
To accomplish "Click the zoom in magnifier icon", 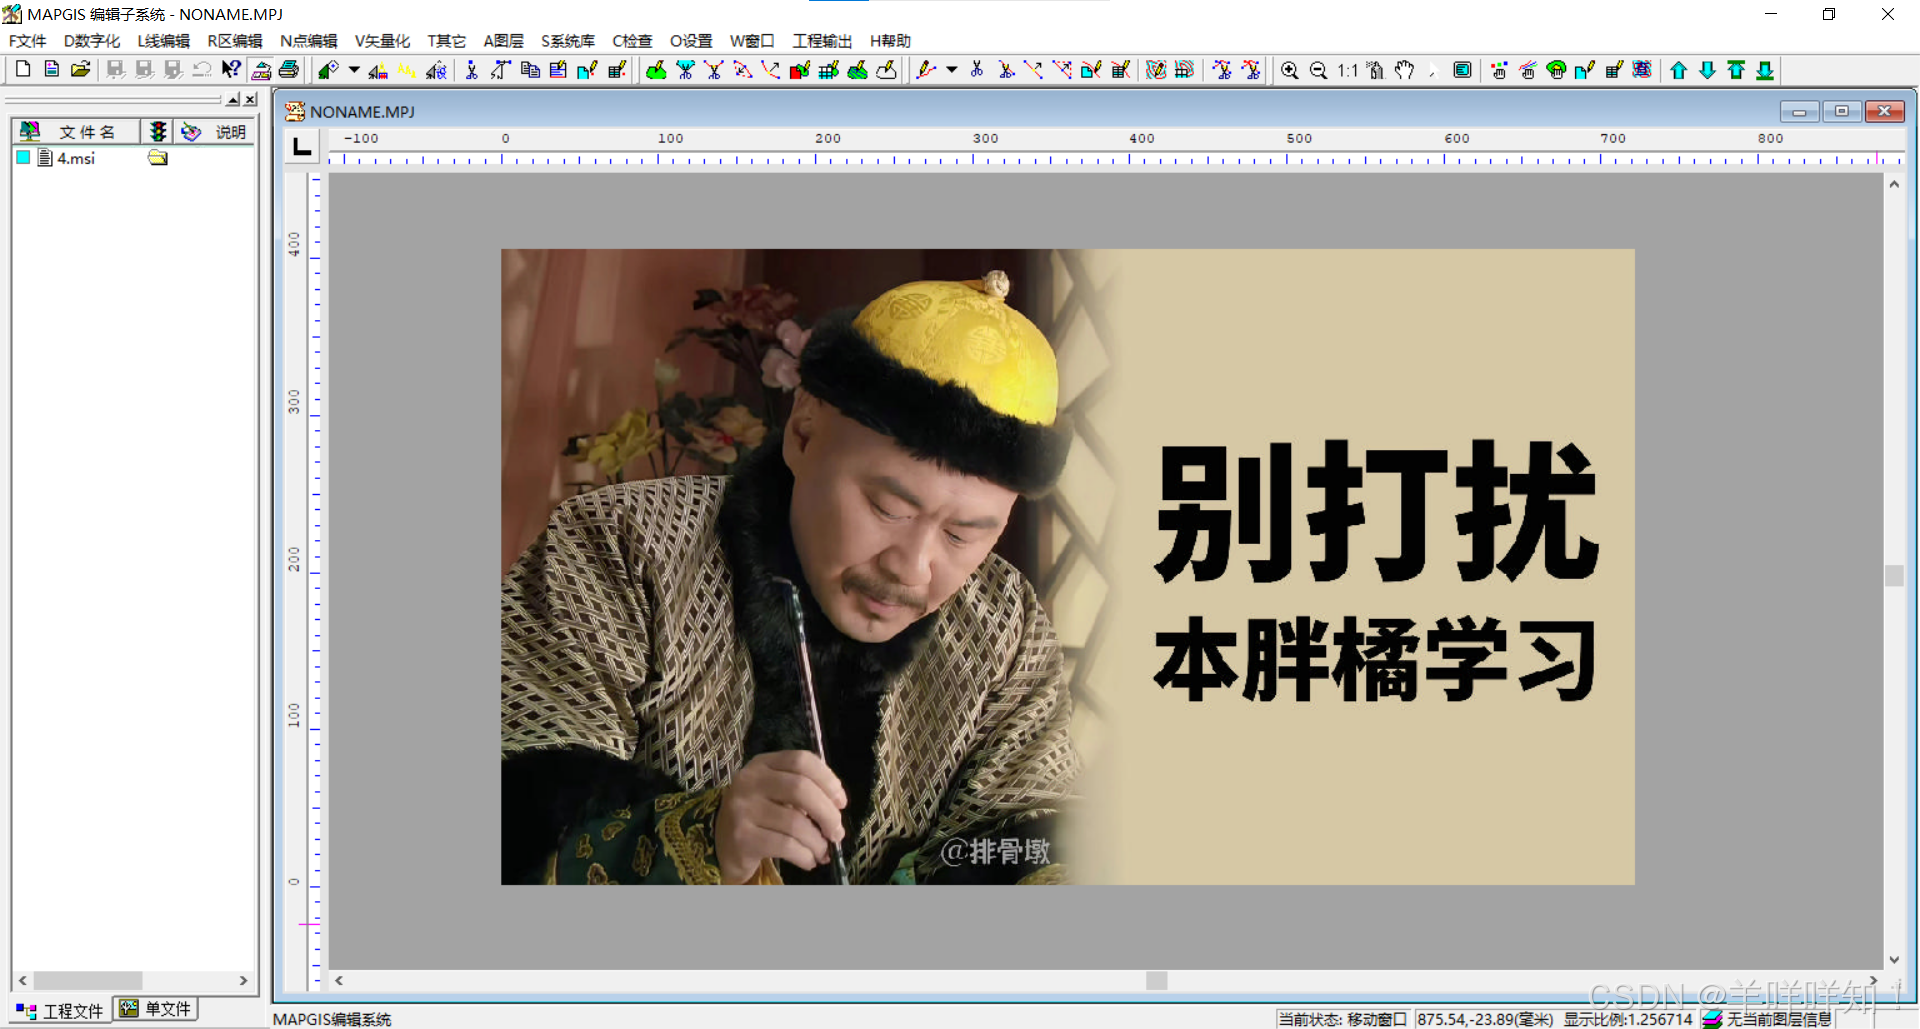I will pyautogui.click(x=1290, y=69).
